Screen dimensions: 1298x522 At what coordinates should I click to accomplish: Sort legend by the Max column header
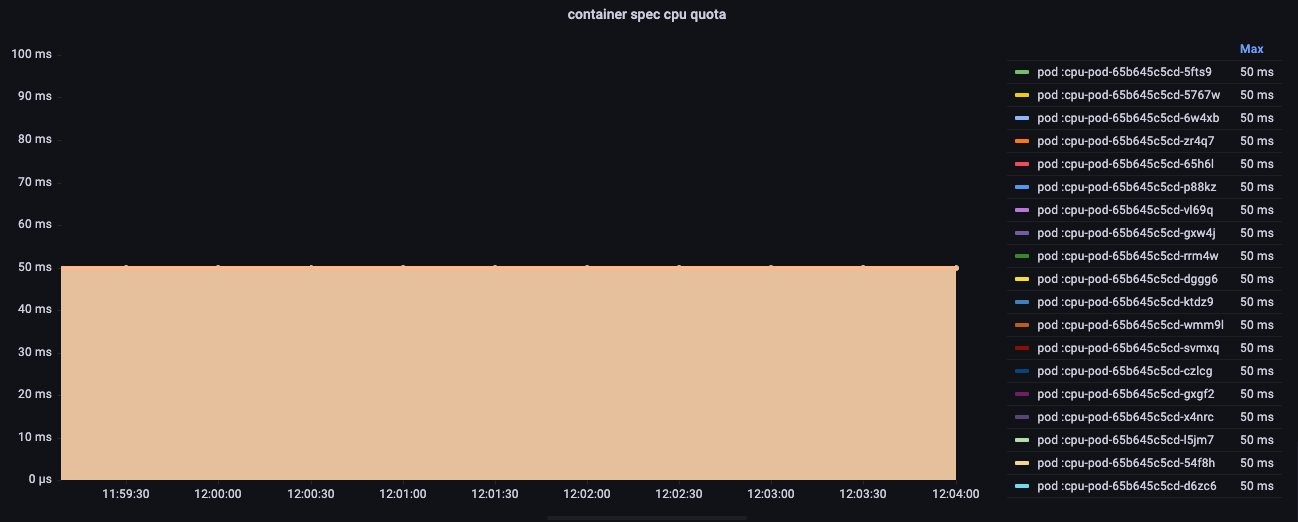(x=1251, y=48)
